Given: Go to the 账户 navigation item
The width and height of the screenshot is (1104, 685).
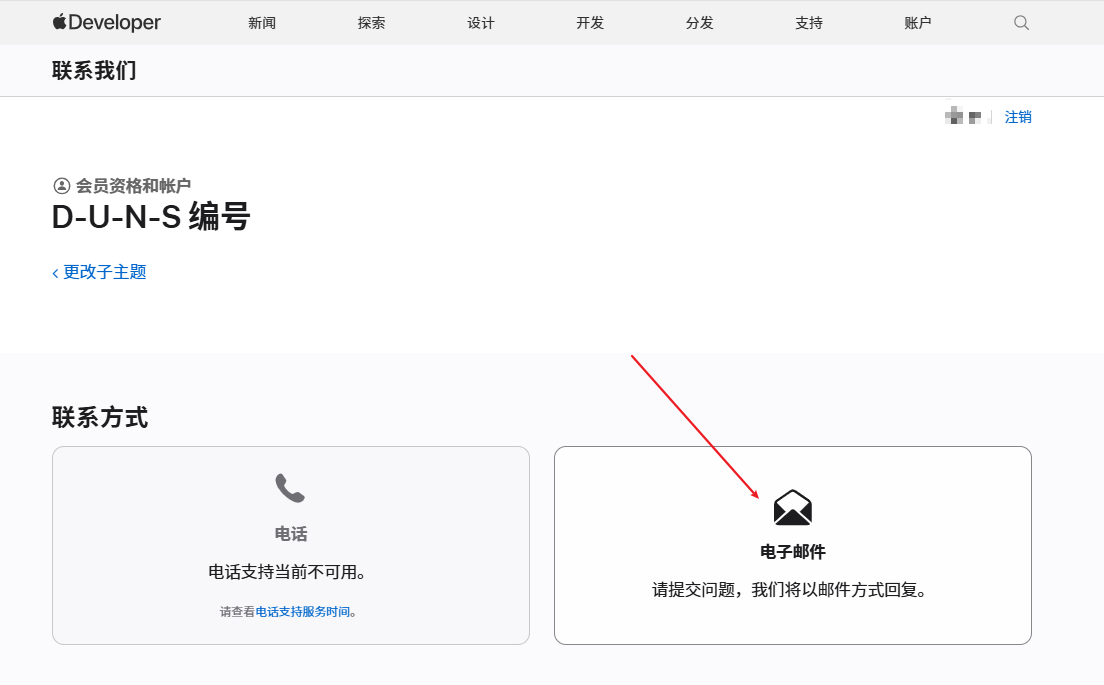Looking at the screenshot, I should (x=917, y=22).
